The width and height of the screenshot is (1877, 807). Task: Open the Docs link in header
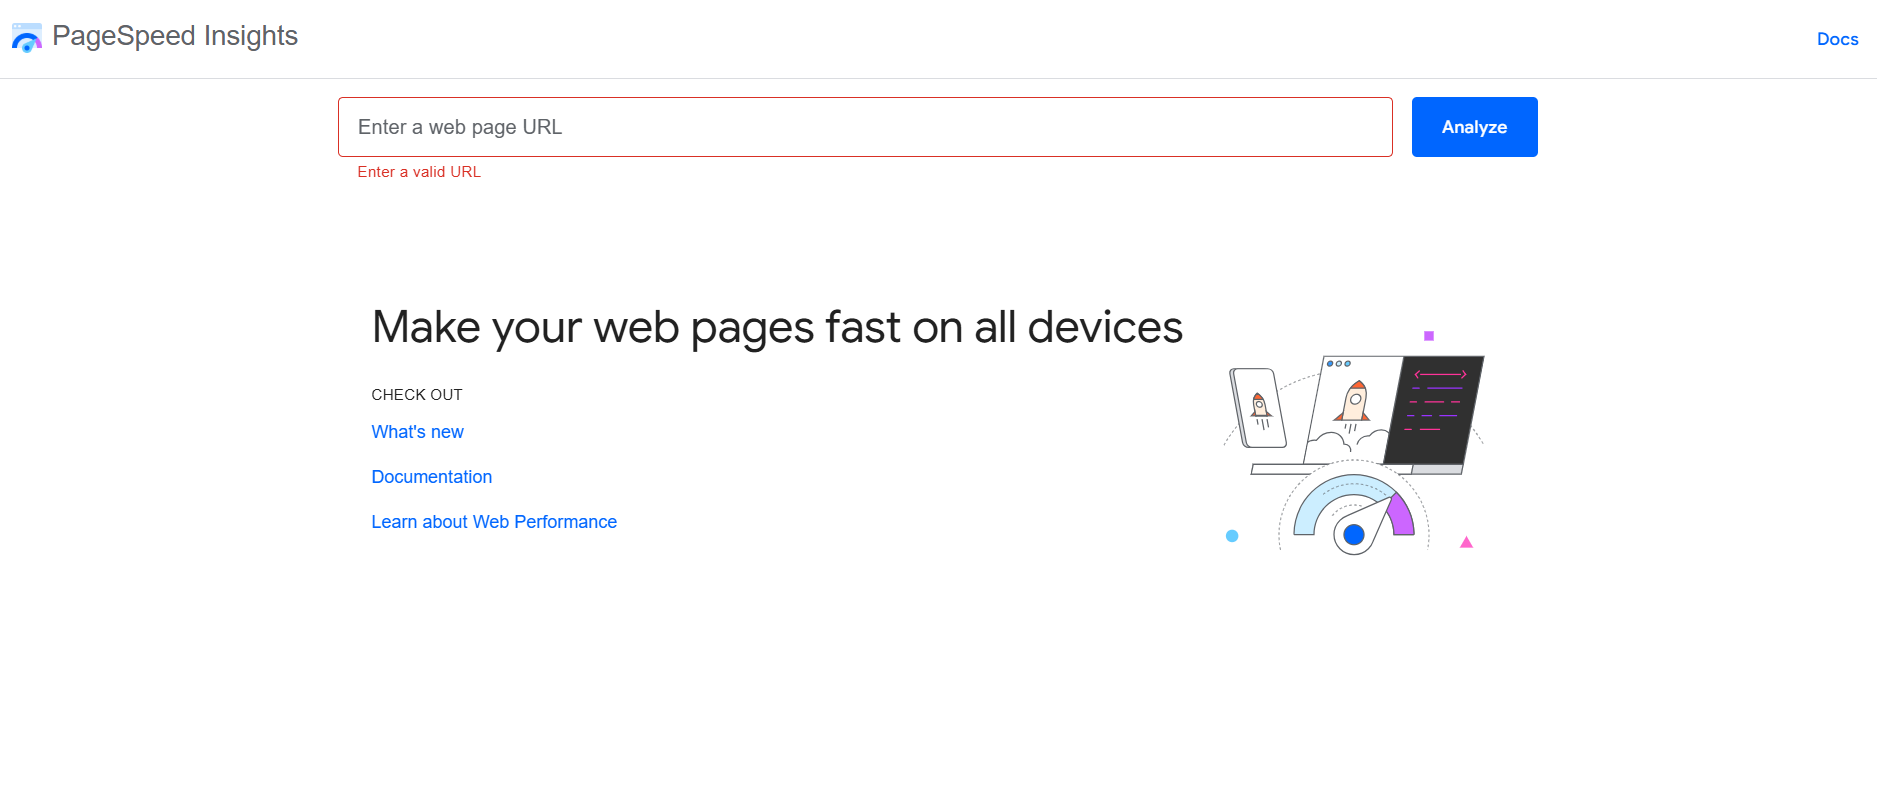[1837, 39]
